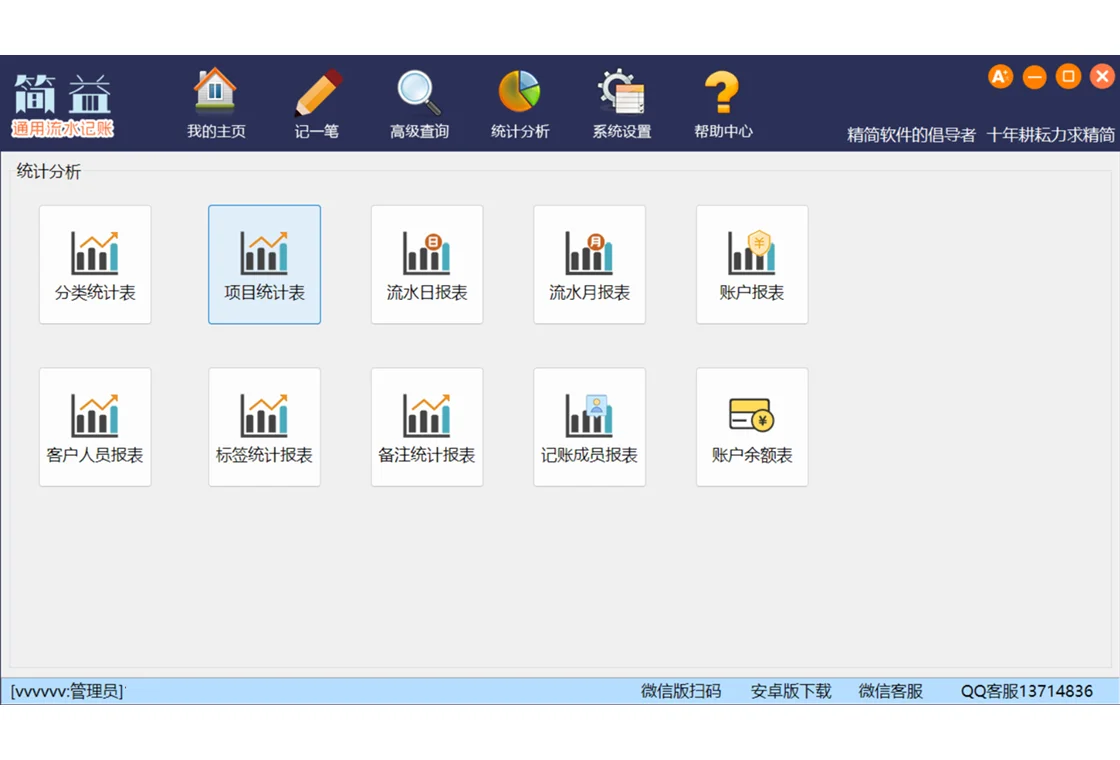The height and width of the screenshot is (760, 1120).
Task: Open the 项目统计表 report
Action: coord(264,264)
